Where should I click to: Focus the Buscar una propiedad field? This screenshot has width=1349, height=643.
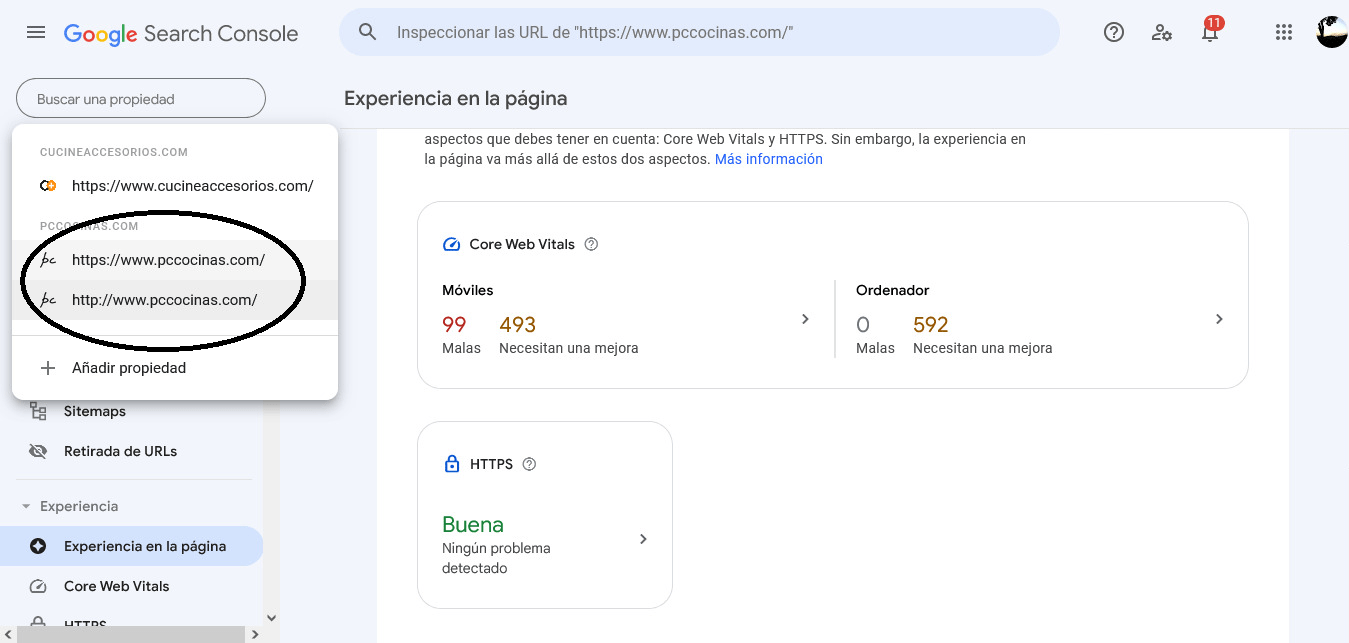(x=141, y=99)
